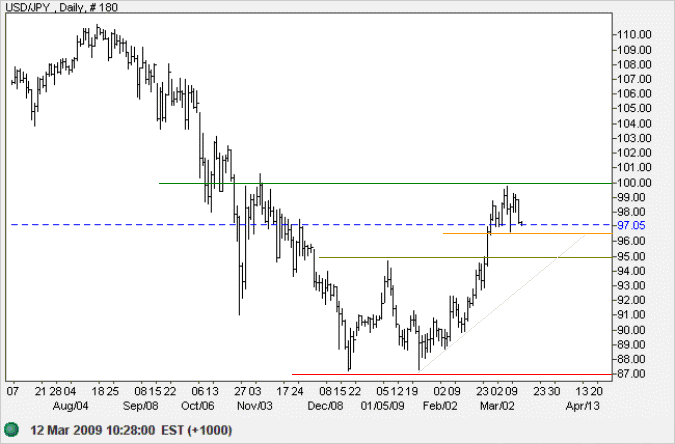Click the olive horizontal line at 95.00
The height and width of the screenshot is (444, 675).
tap(465, 258)
